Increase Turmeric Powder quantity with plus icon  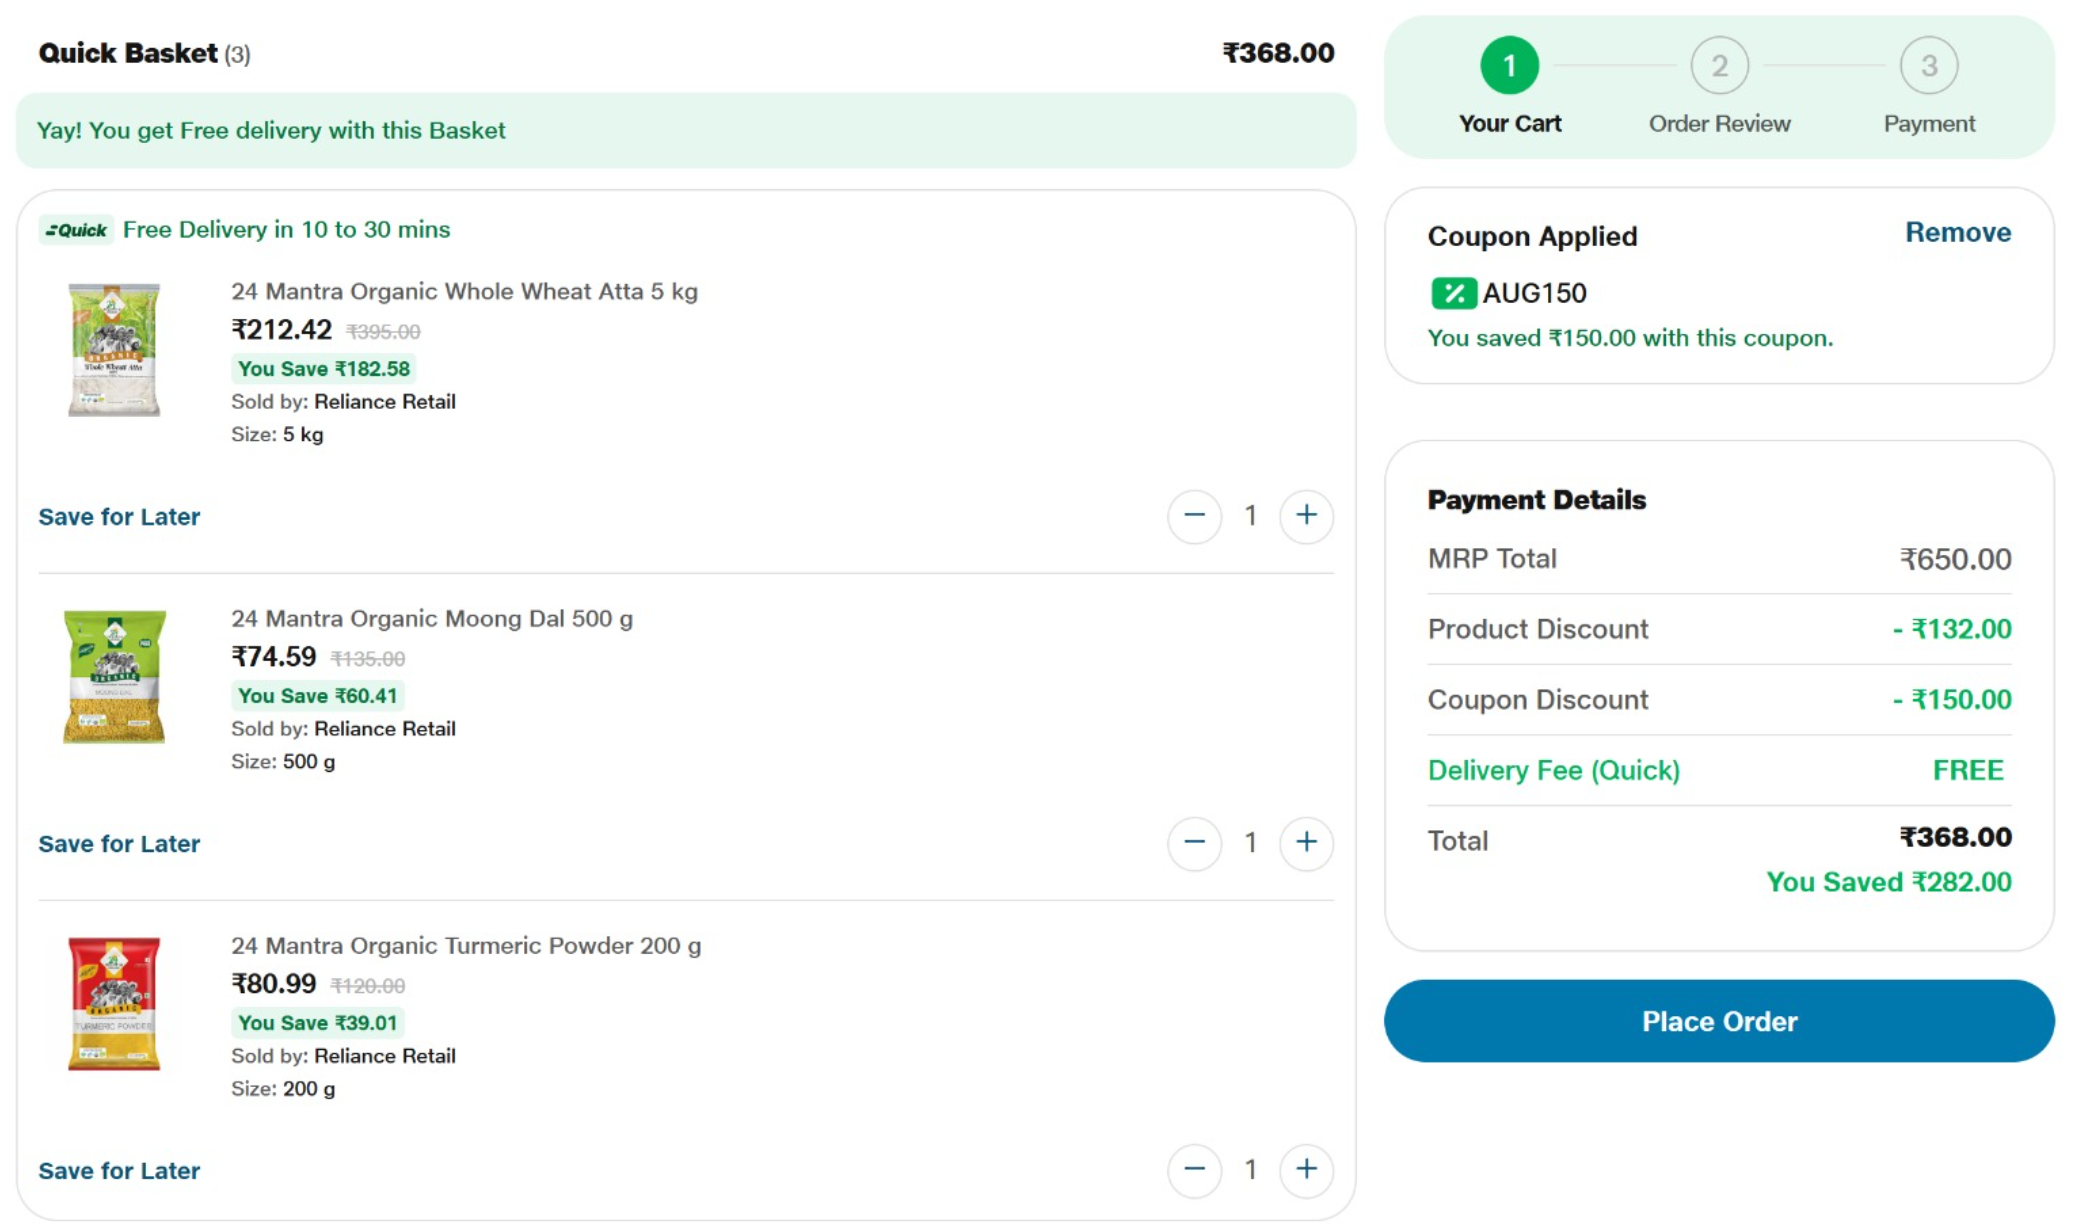pyautogui.click(x=1306, y=1170)
